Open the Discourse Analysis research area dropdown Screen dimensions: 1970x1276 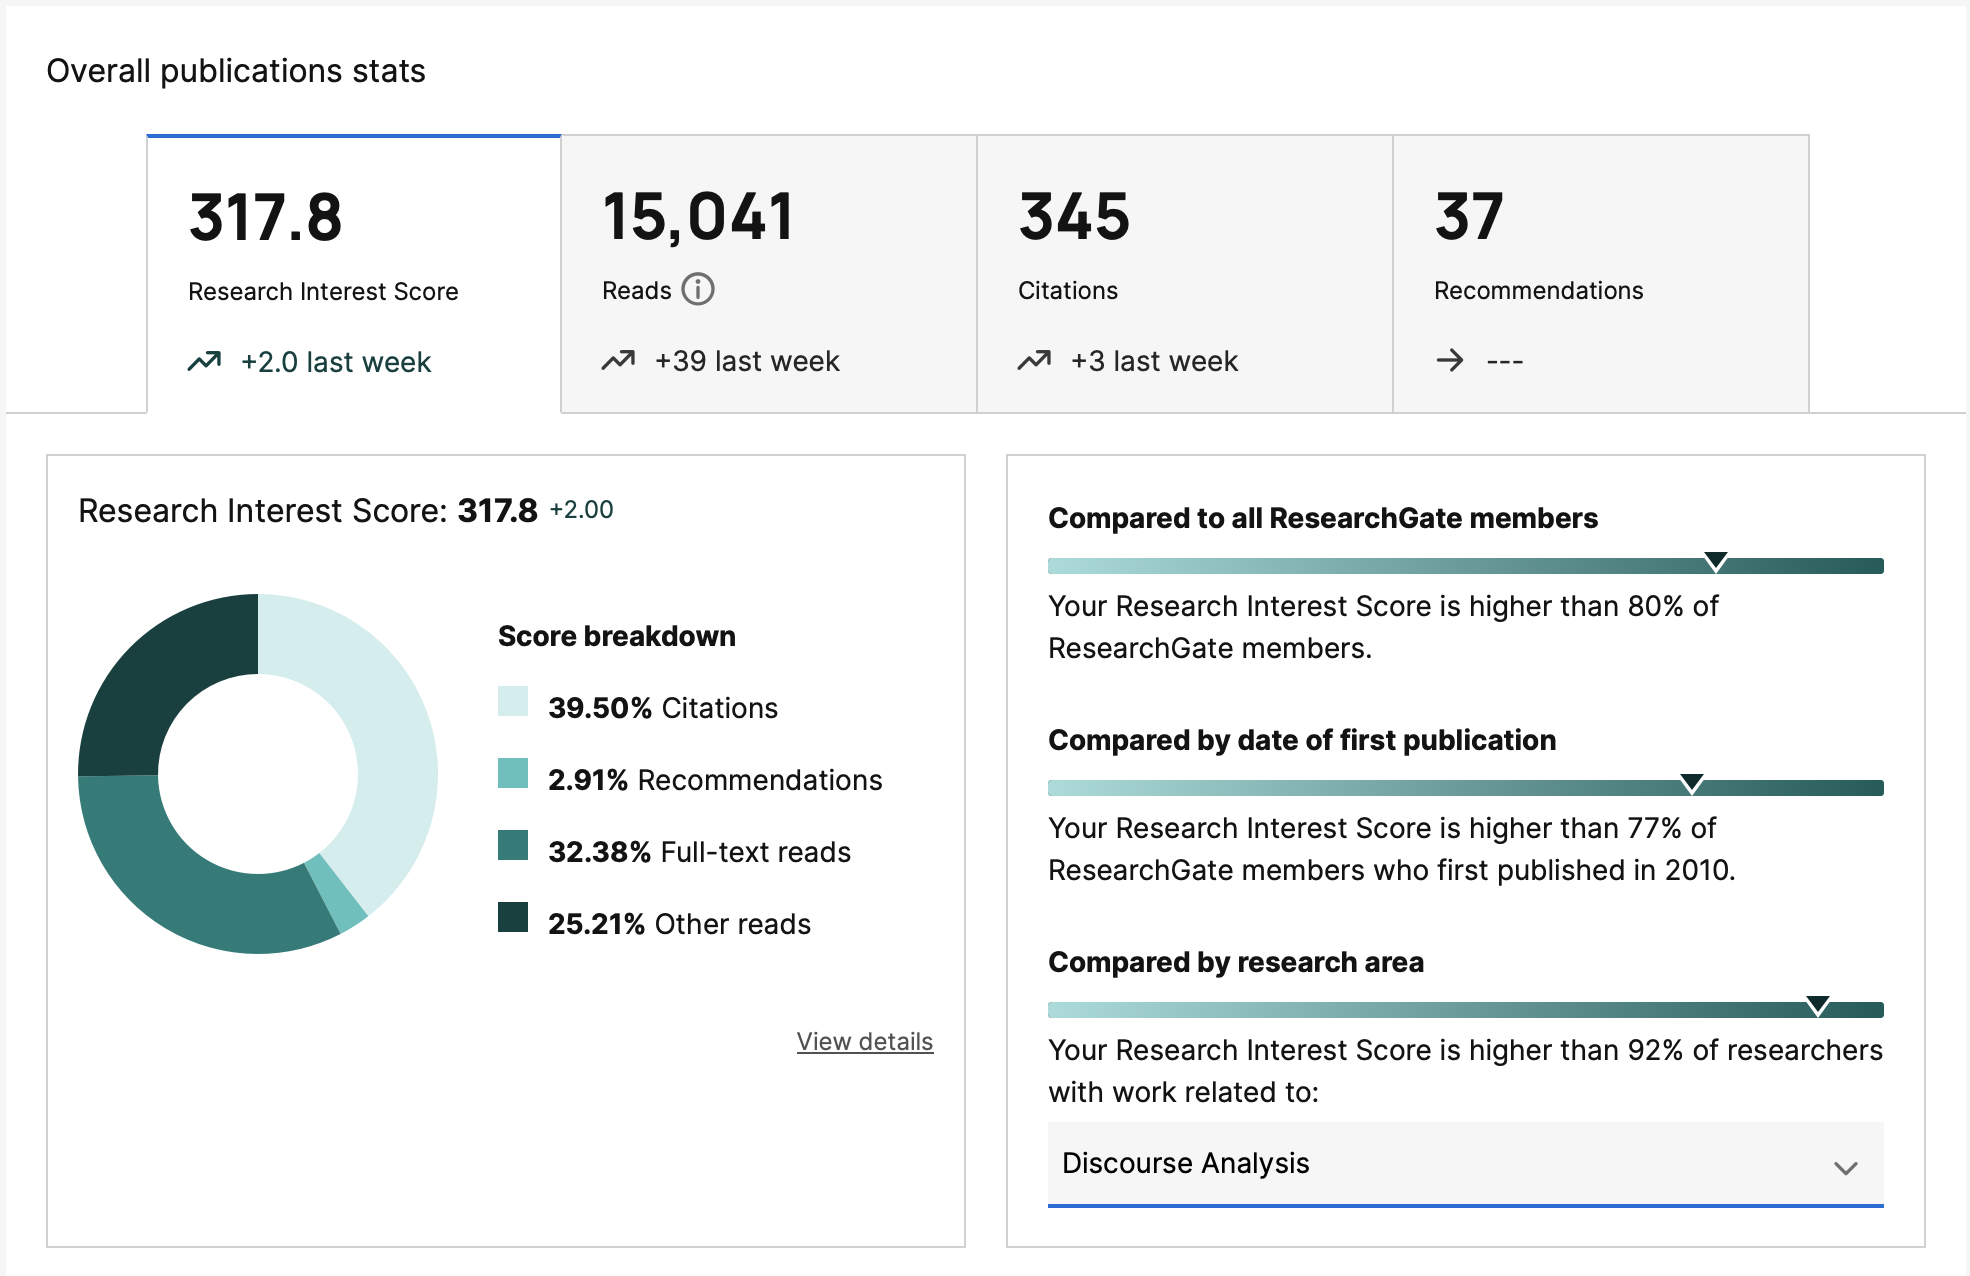[x=1466, y=1164]
